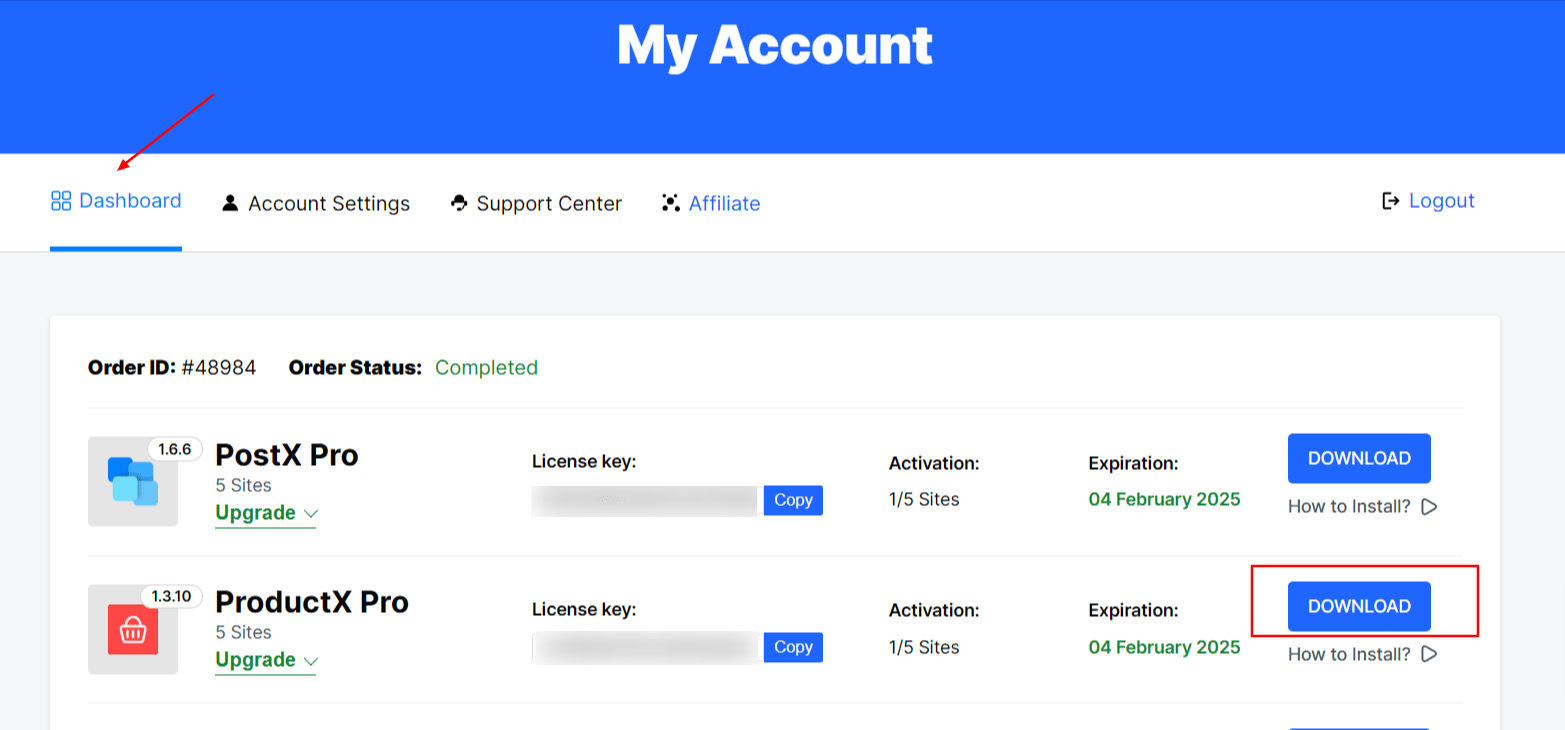Click the red cart icon for ProductX Pro
Image resolution: width=1565 pixels, height=730 pixels.
point(132,631)
